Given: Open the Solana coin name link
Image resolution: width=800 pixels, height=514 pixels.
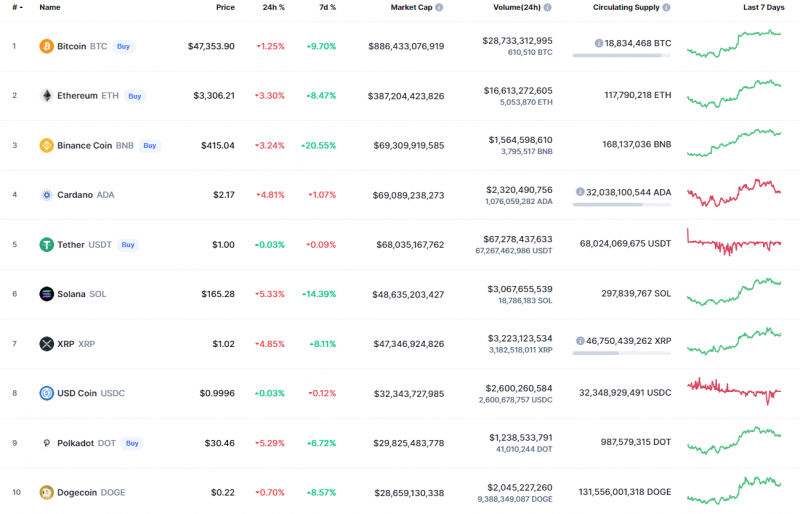Looking at the screenshot, I should (x=71, y=294).
